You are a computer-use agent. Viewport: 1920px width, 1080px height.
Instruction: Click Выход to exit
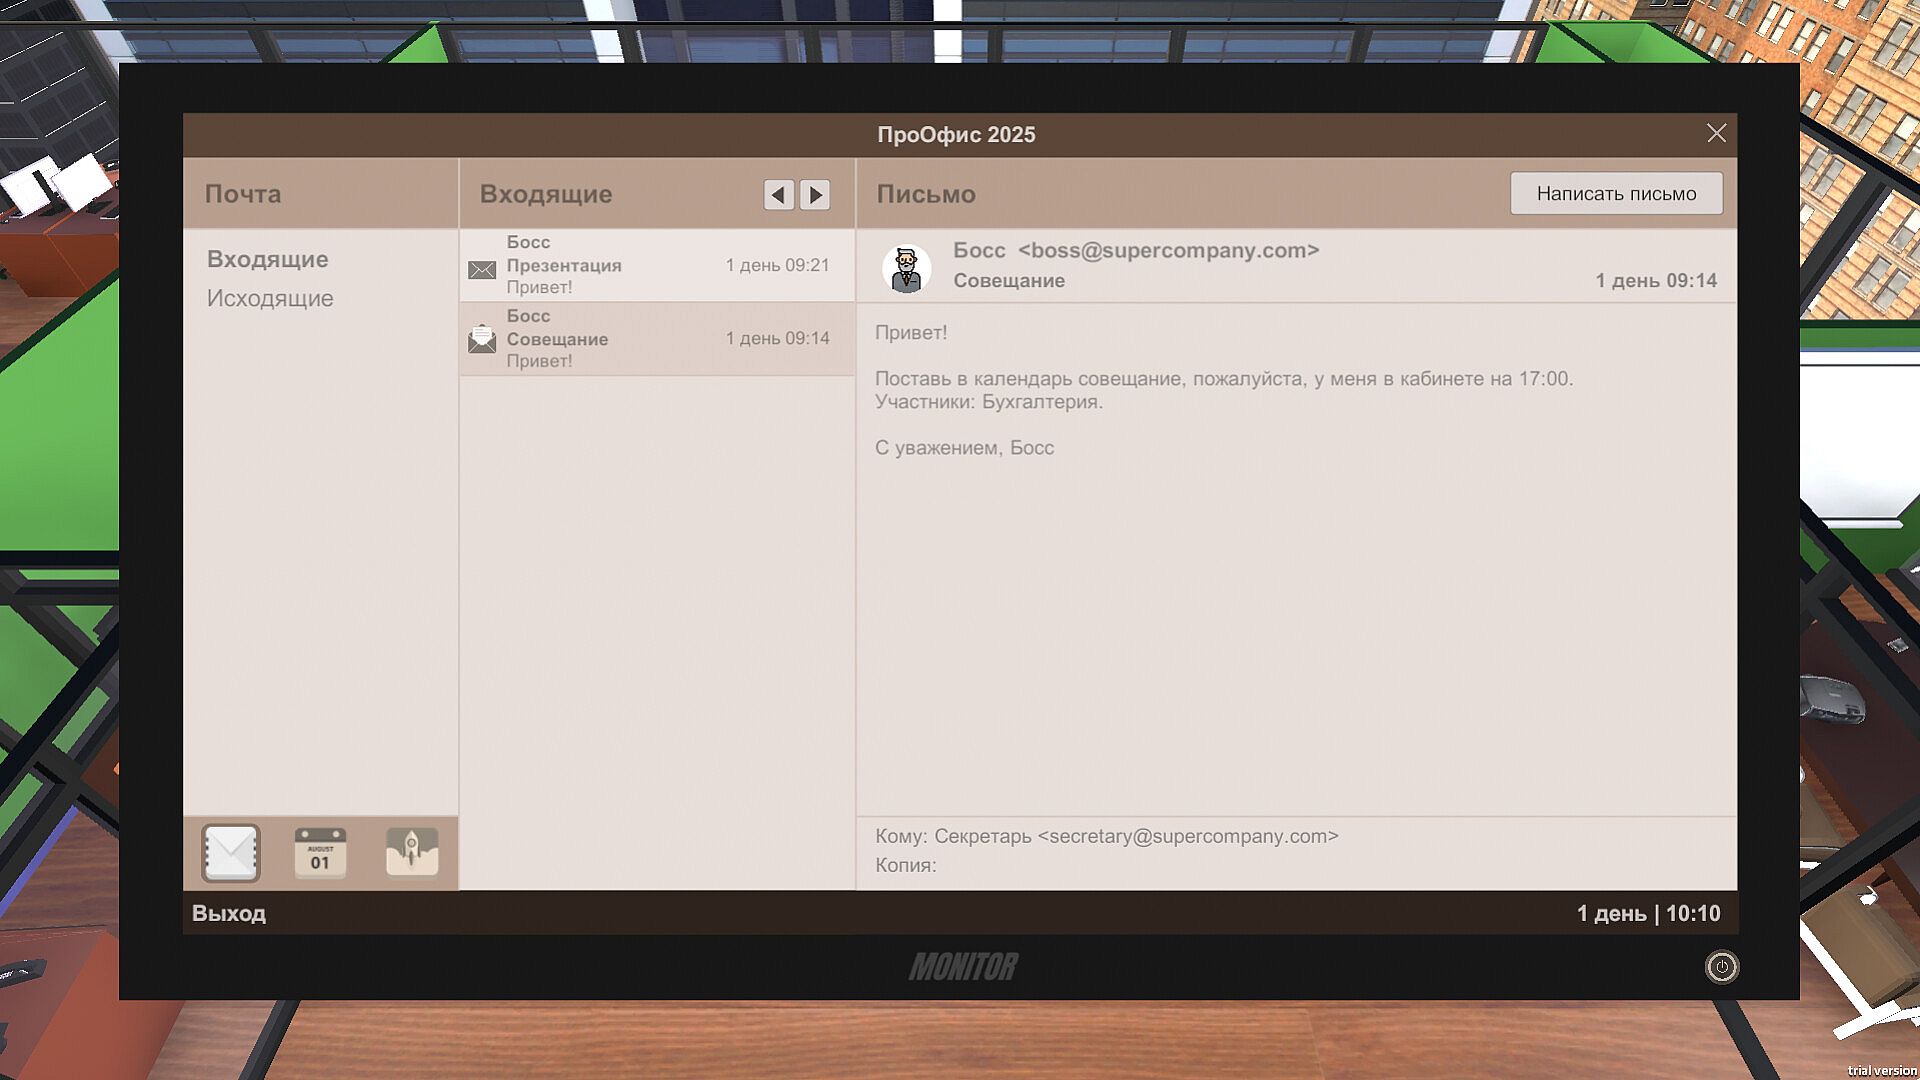pyautogui.click(x=229, y=913)
